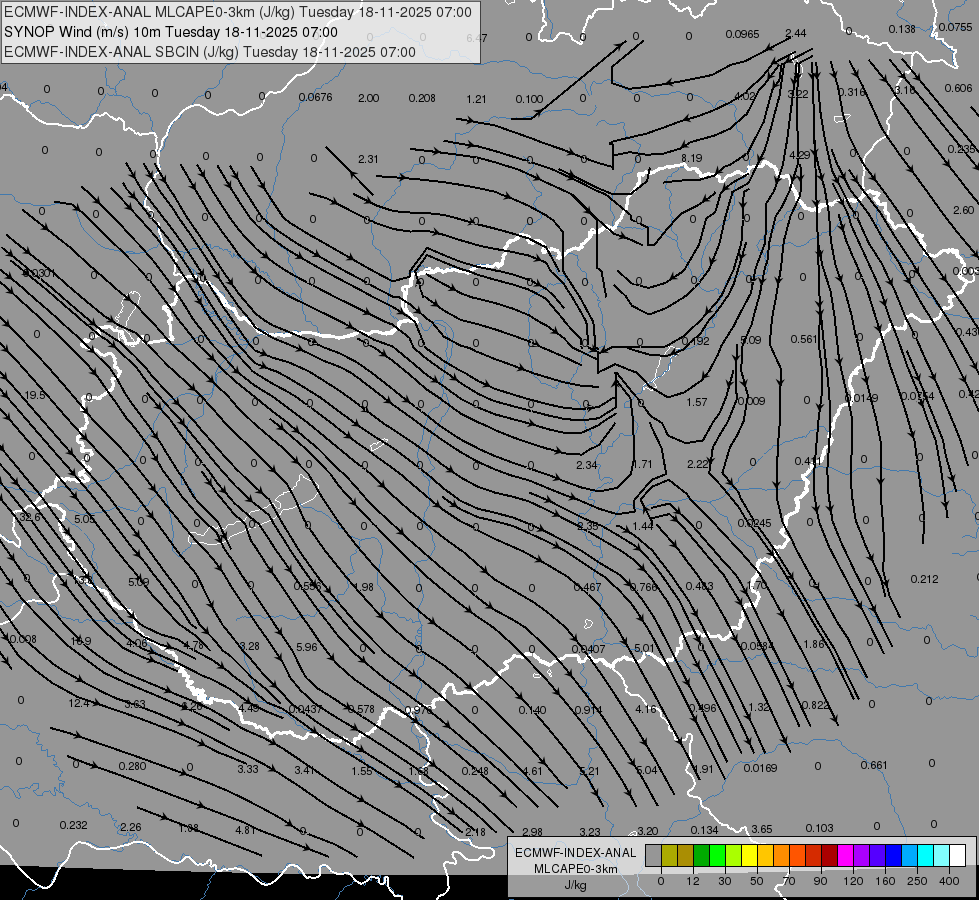979x900 pixels.
Task: Click the map value 4.81
Action: pos(245,830)
